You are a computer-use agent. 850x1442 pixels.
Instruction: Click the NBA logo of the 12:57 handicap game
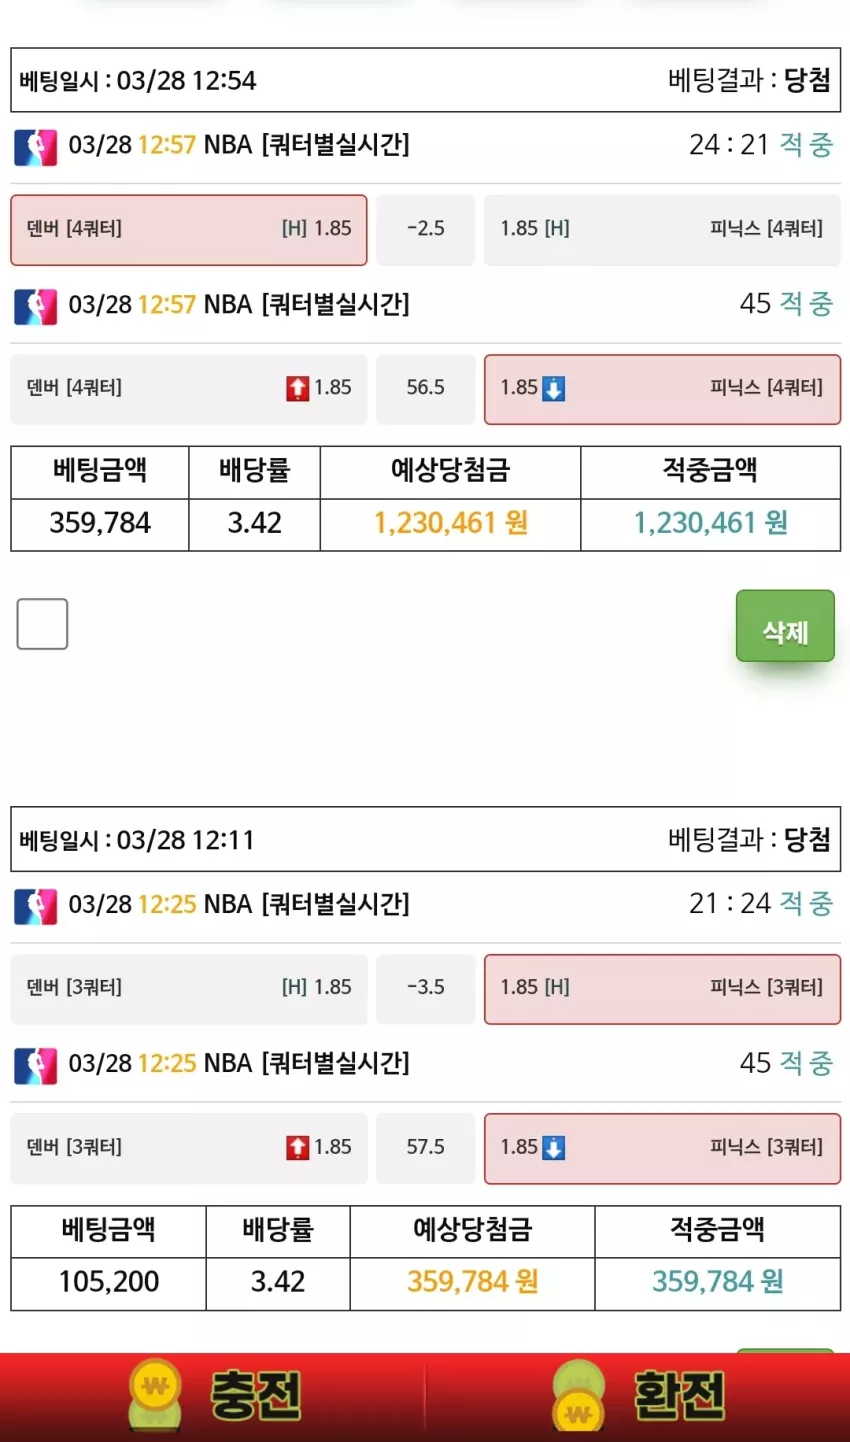(35, 146)
